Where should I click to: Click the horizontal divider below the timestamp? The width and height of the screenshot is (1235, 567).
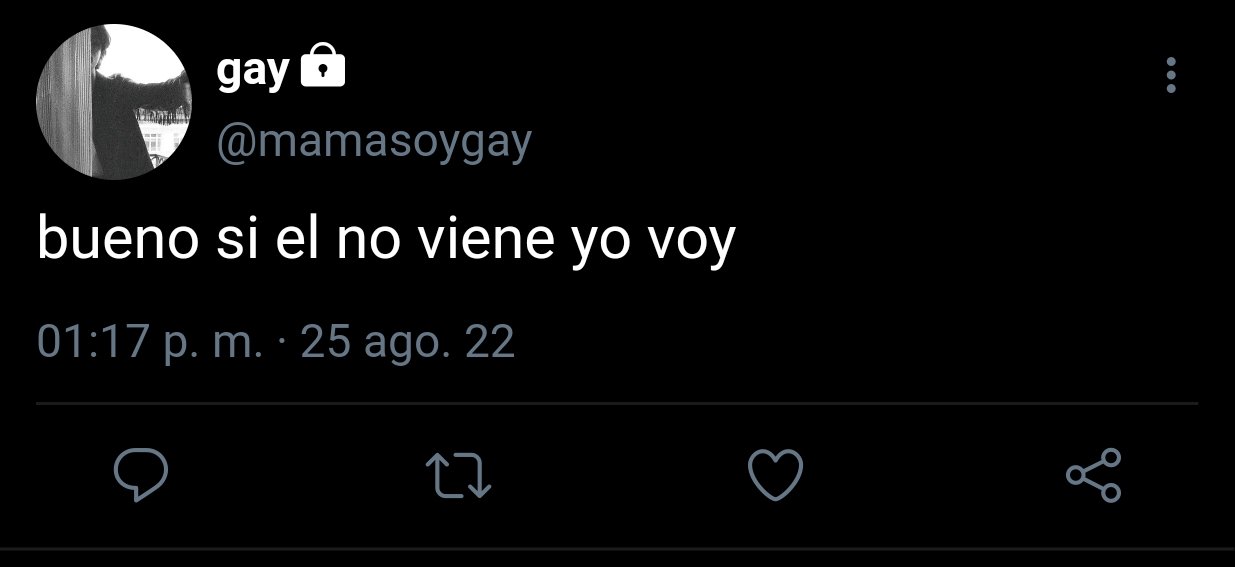[617, 403]
